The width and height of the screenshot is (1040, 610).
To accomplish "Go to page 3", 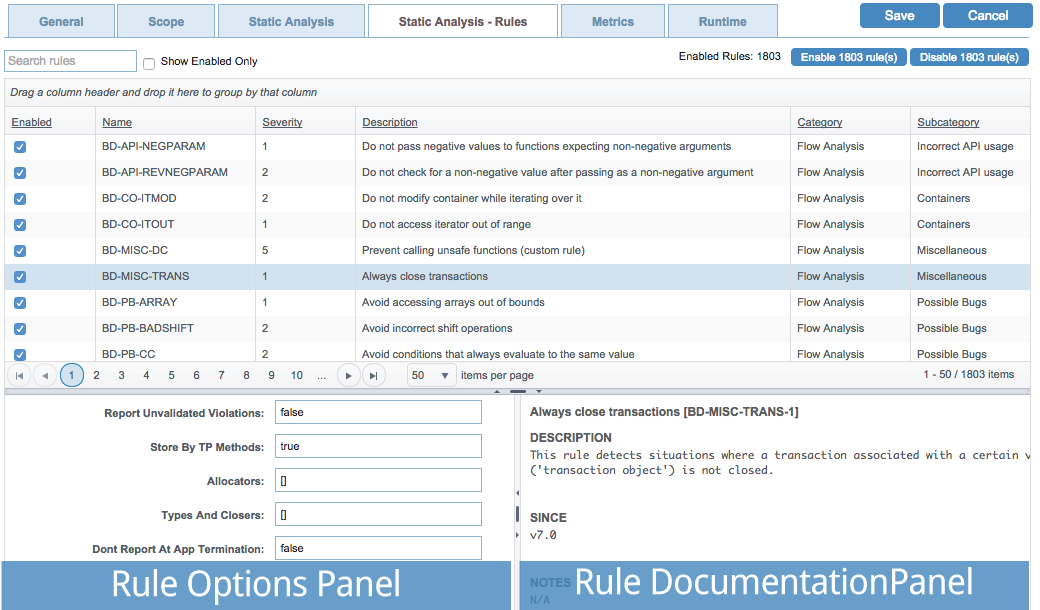I will [121, 375].
